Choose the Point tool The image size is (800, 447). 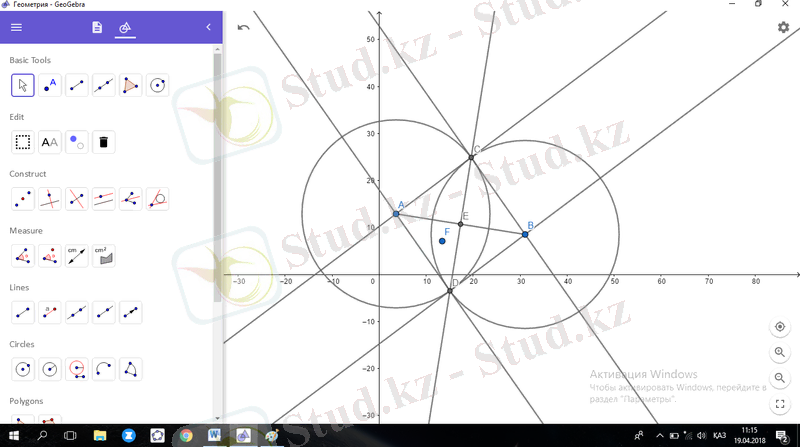click(x=49, y=85)
